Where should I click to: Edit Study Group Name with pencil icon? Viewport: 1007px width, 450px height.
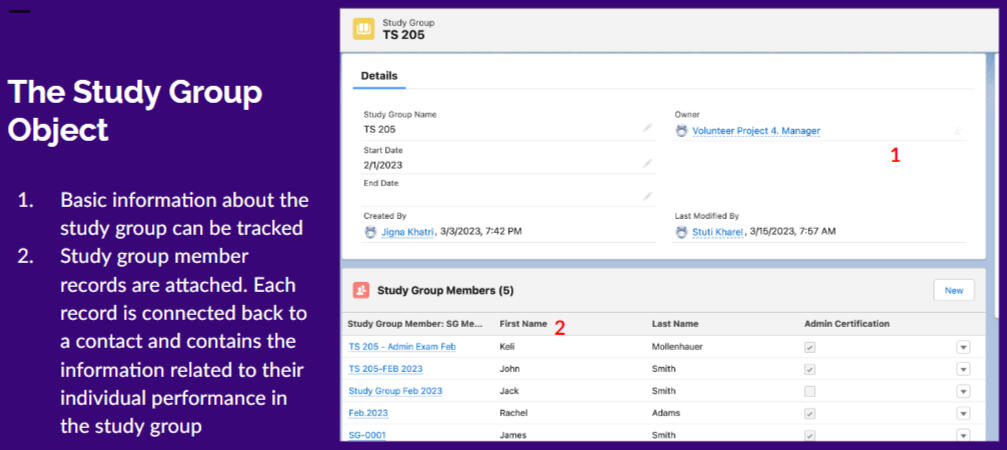click(648, 128)
